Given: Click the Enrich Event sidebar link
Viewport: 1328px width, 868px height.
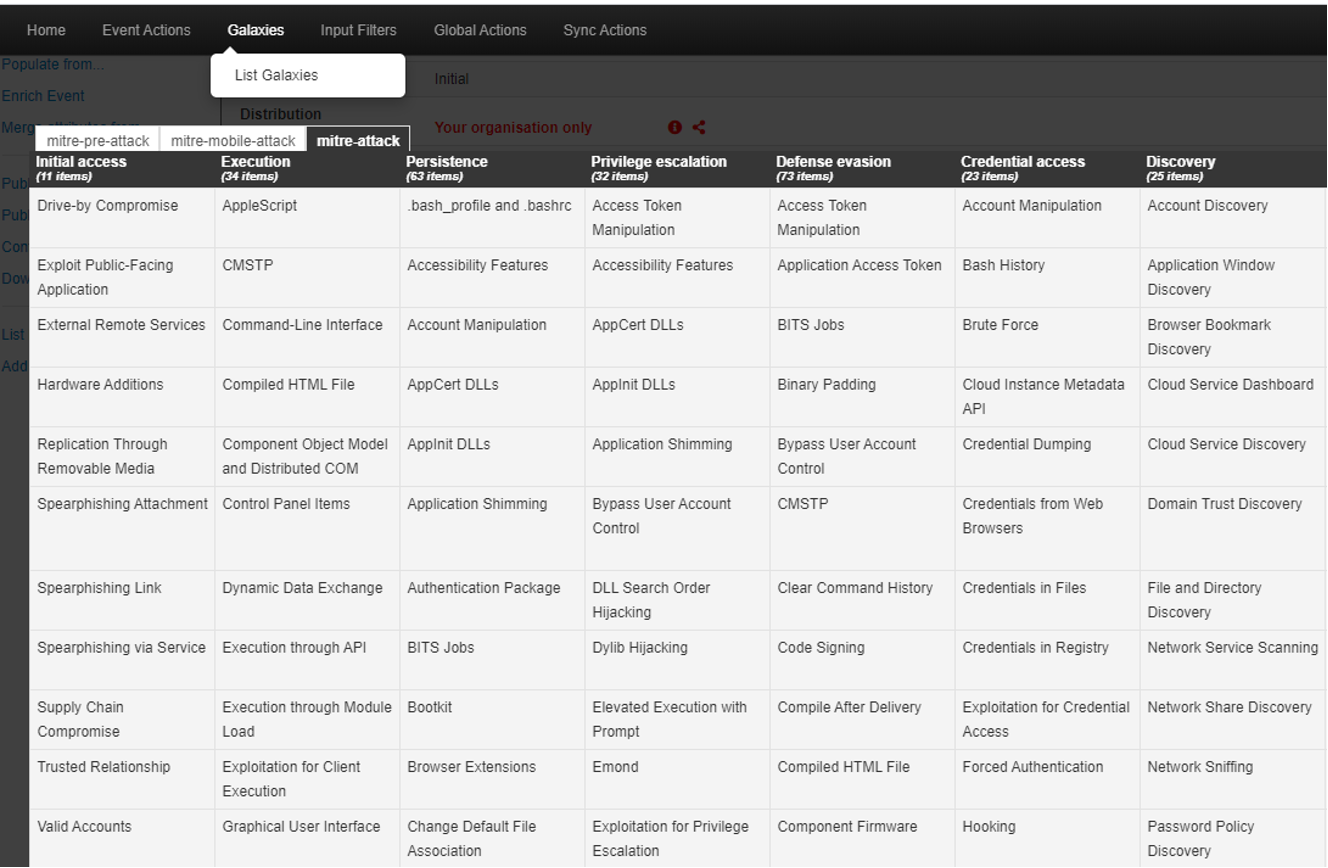Looking at the screenshot, I should 43,96.
